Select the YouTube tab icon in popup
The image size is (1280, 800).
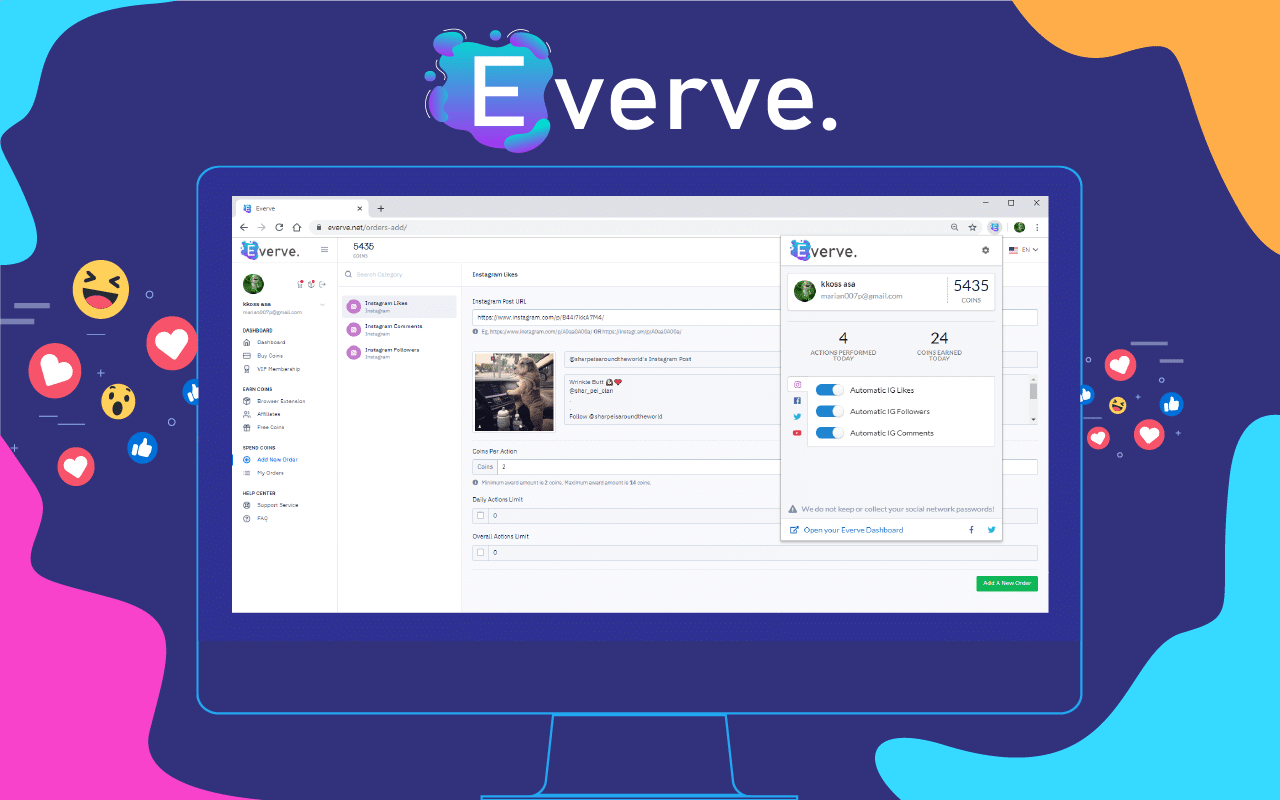coord(797,433)
